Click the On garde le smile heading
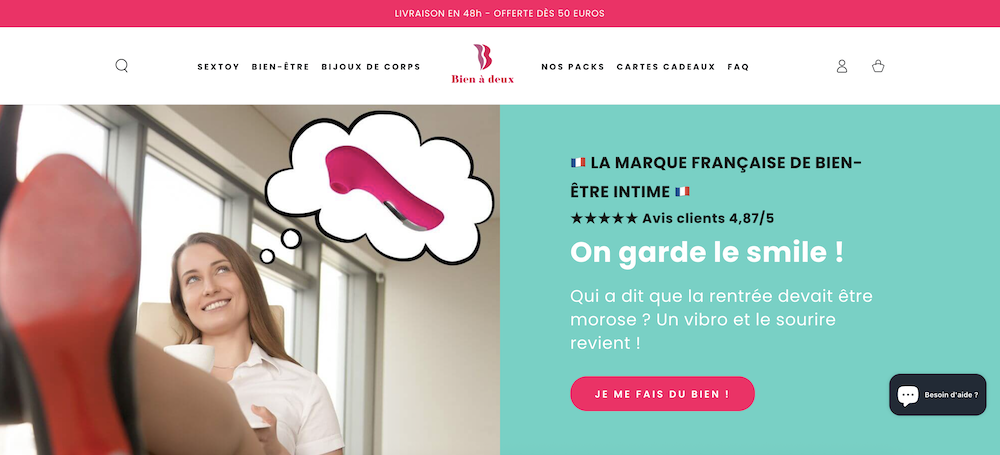Screen dimensions: 1000x455 click(707, 252)
